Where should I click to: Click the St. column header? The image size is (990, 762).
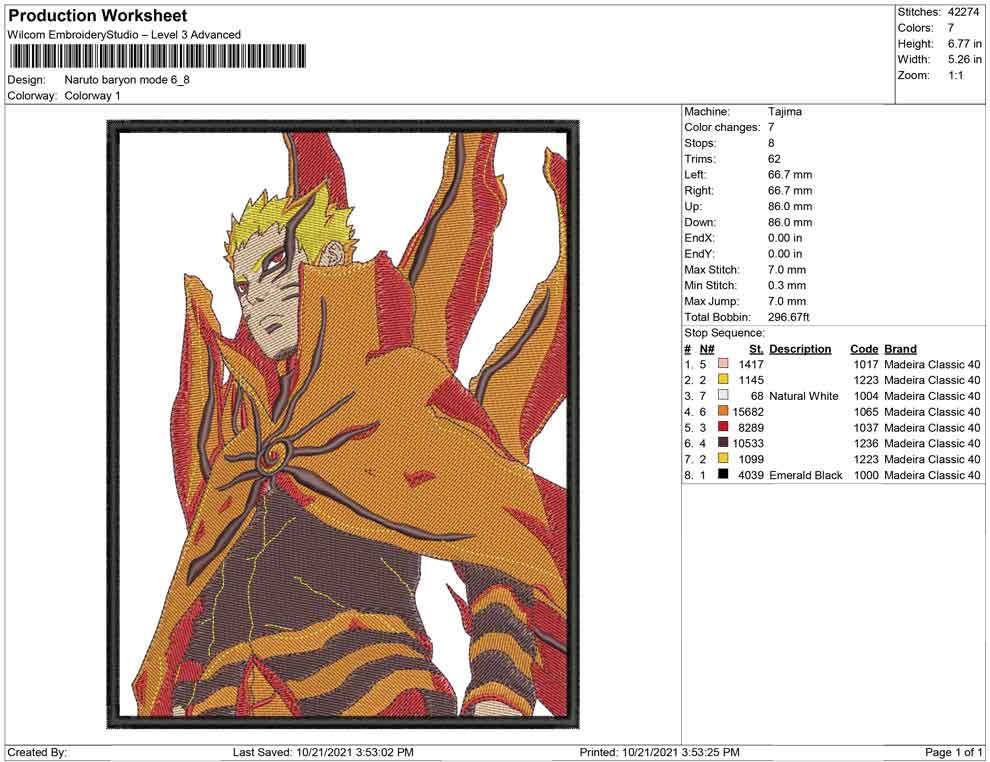point(756,349)
